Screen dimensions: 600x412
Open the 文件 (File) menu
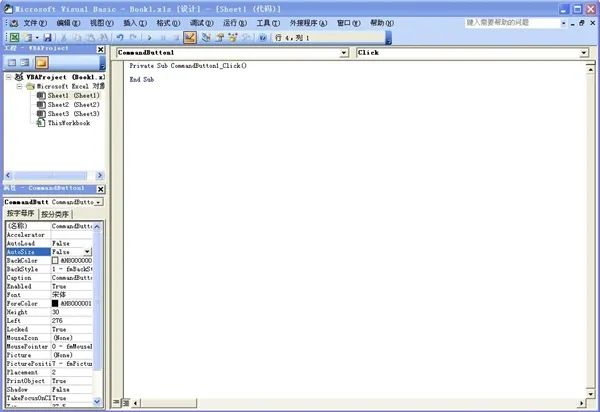point(35,23)
